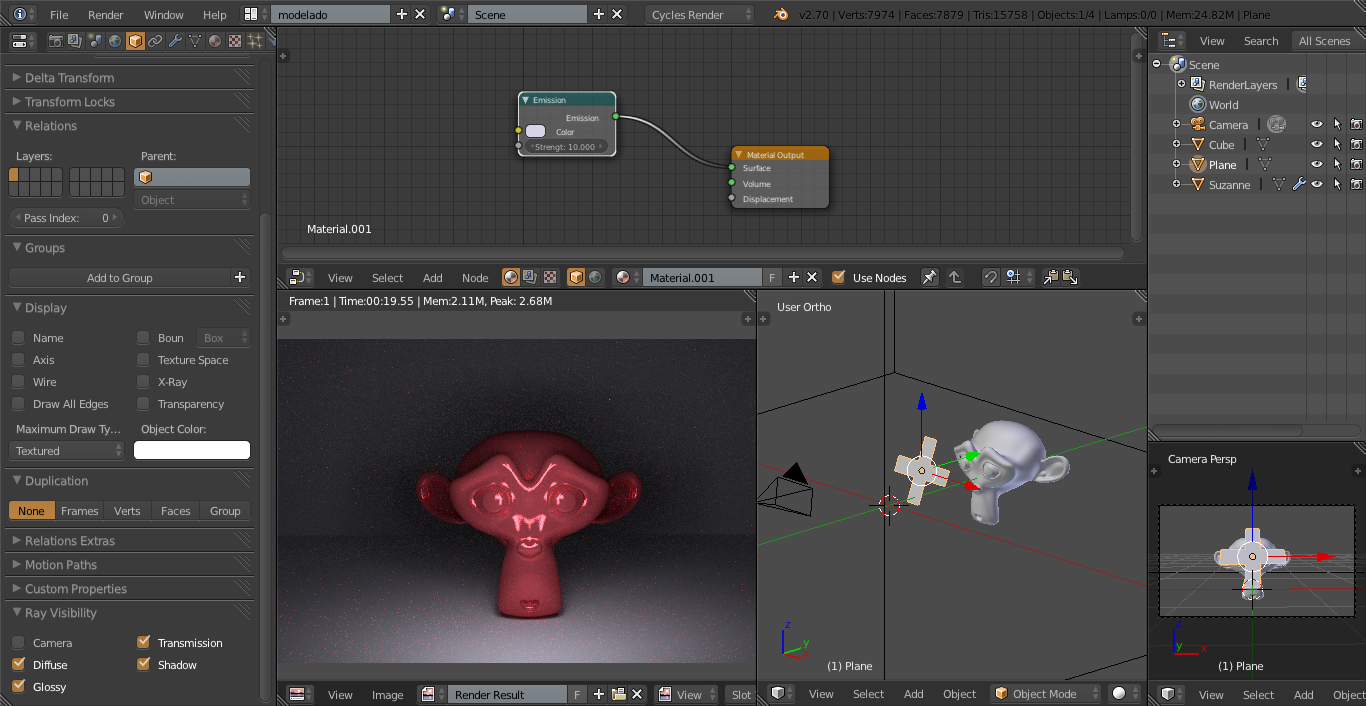This screenshot has width=1366, height=706.
Task: Open Scene properties tab
Action: point(95,41)
